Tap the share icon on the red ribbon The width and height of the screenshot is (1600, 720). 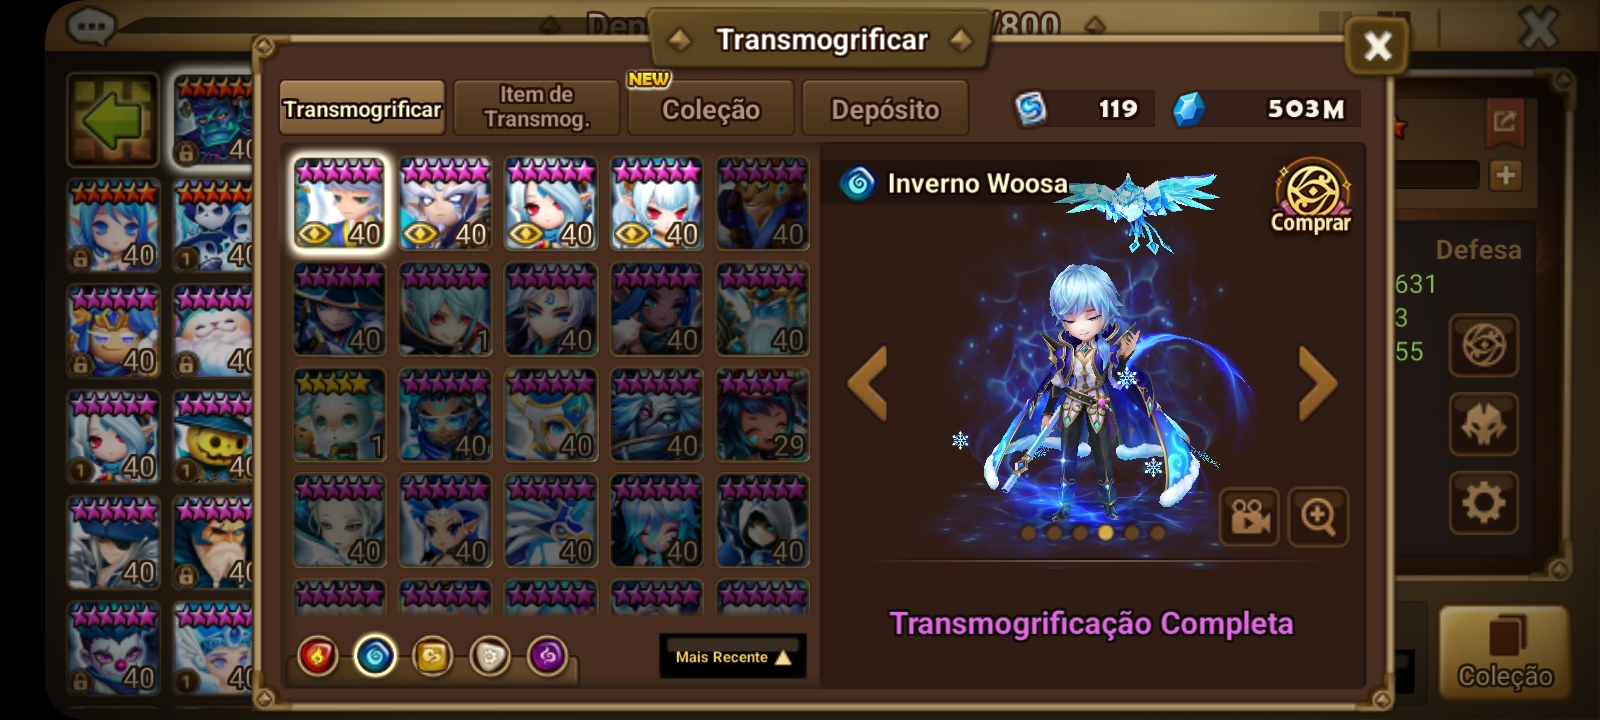(1504, 122)
